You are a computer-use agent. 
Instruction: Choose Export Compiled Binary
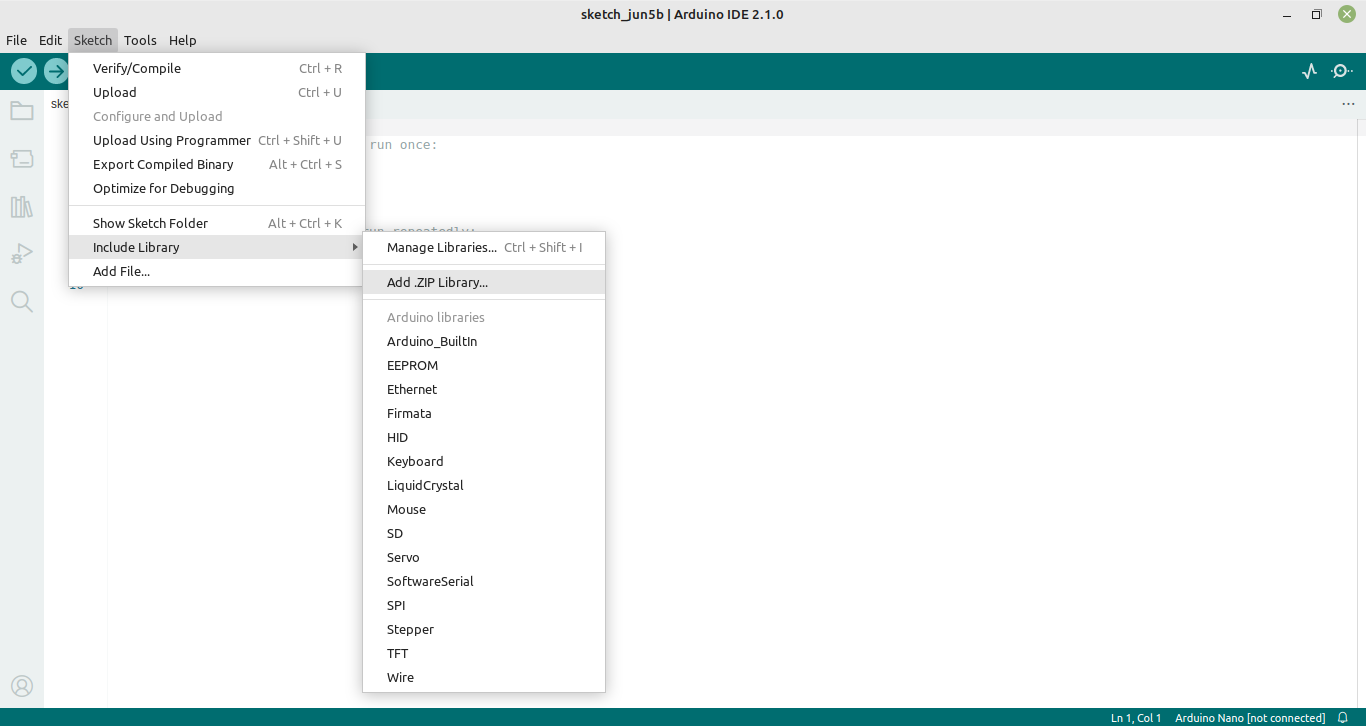[x=217, y=164]
